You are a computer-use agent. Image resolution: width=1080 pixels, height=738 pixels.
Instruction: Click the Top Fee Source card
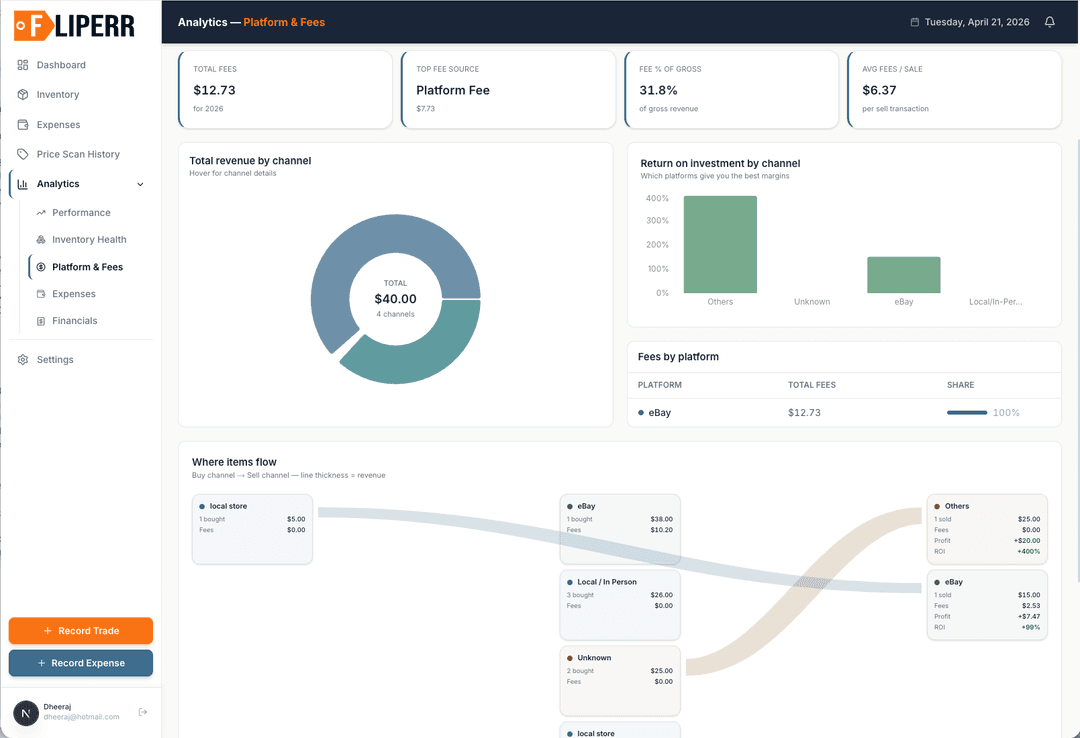tap(508, 89)
